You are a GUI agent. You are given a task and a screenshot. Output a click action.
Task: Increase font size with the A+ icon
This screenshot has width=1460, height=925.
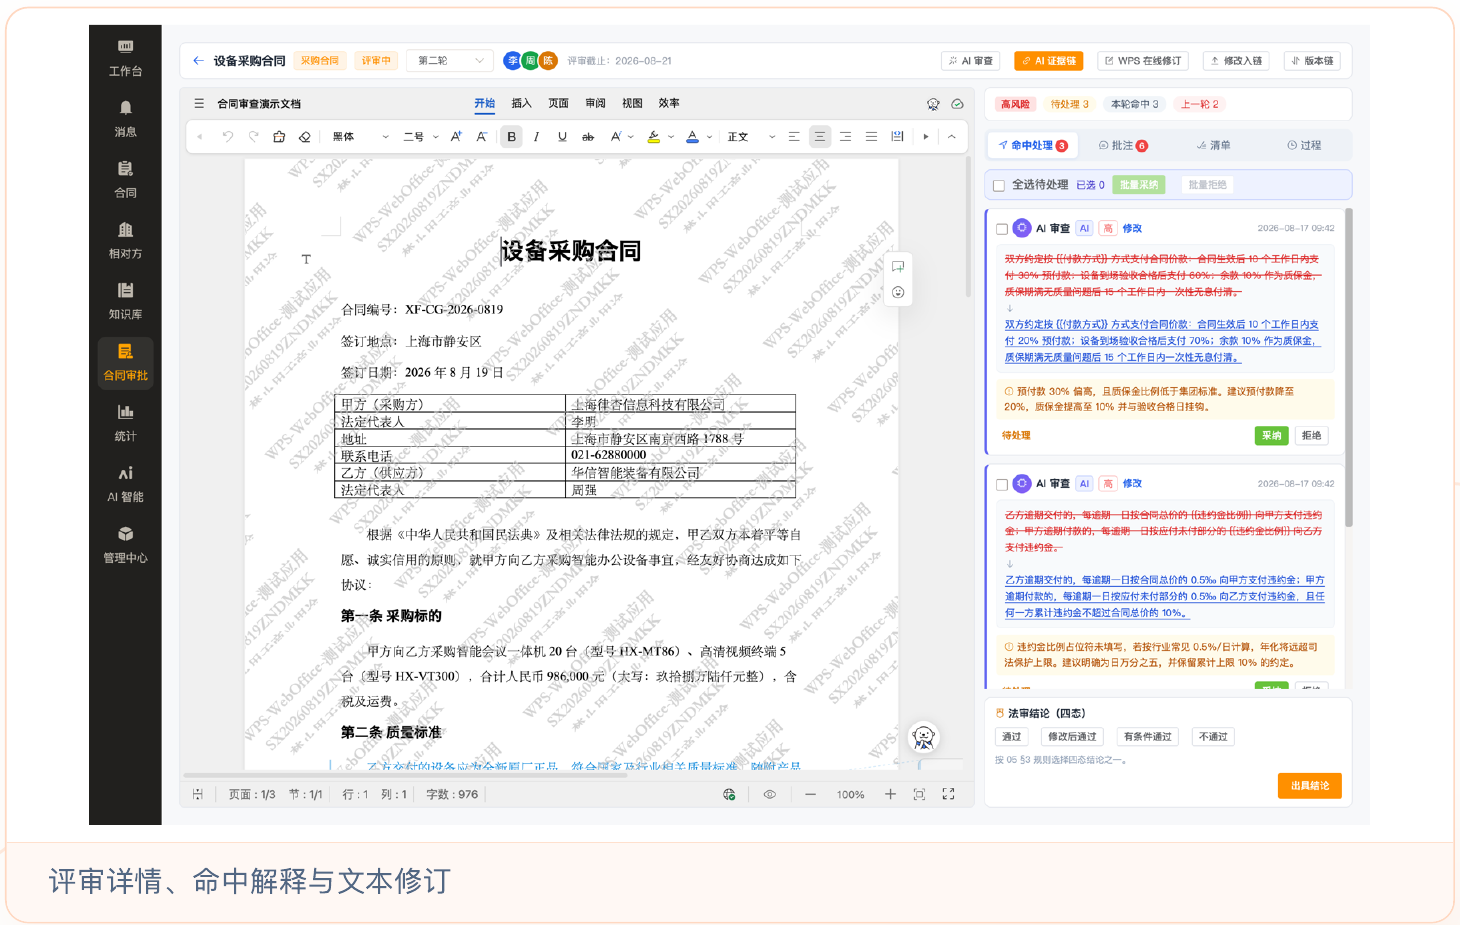456,137
